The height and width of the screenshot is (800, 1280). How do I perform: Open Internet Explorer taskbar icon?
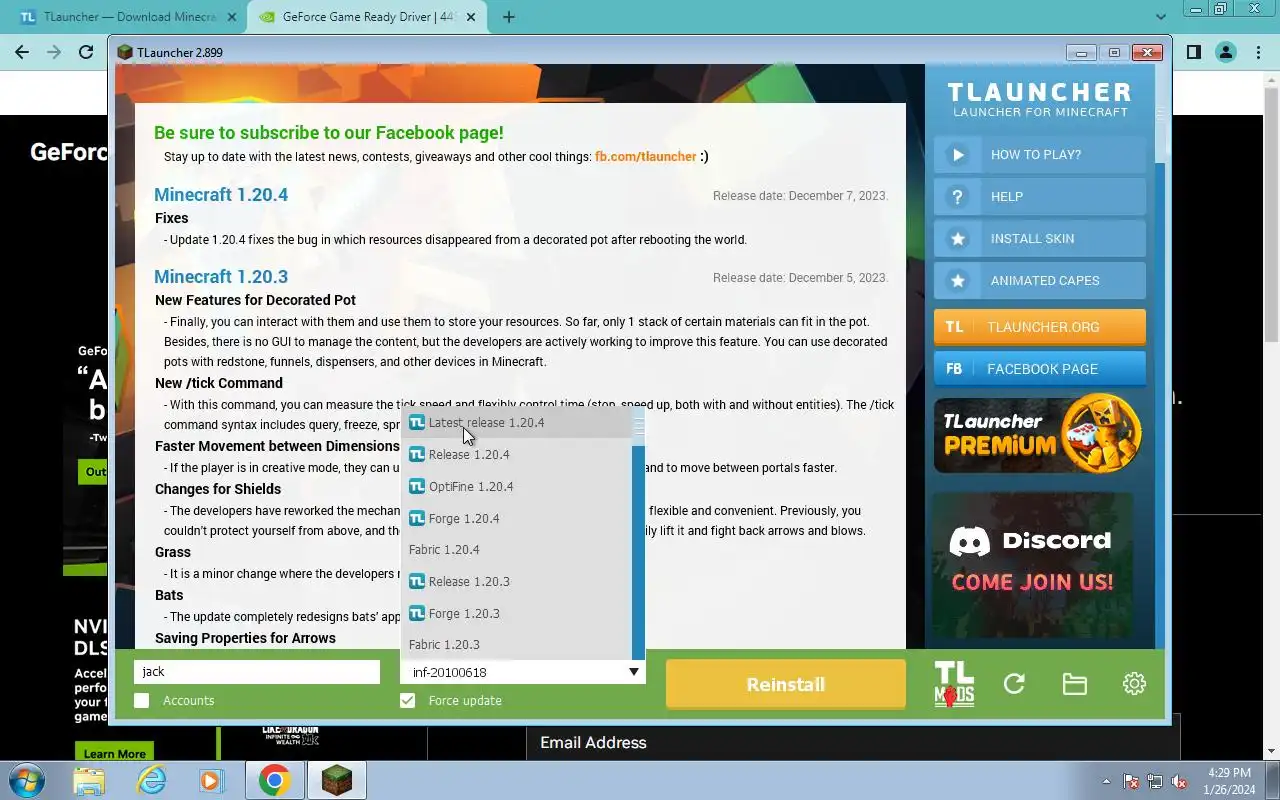pos(151,780)
